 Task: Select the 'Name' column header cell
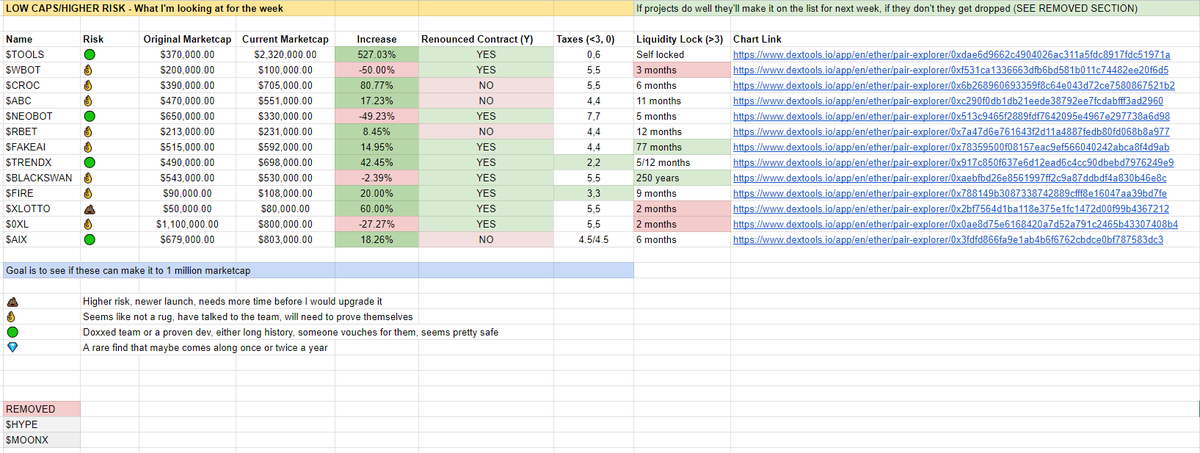point(41,39)
